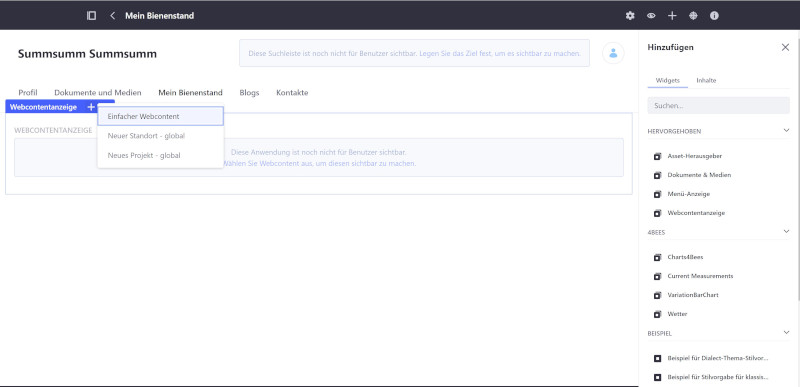Click the Menü-Anzeige label
This screenshot has width=800, height=387.
click(x=688, y=194)
